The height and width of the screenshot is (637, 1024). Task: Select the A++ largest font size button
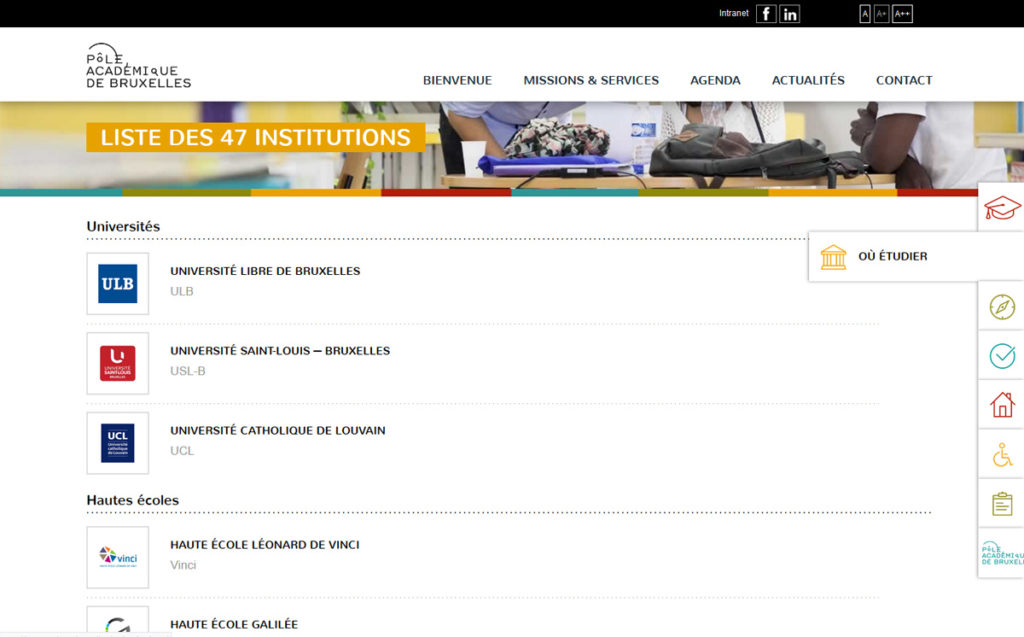[x=902, y=14]
